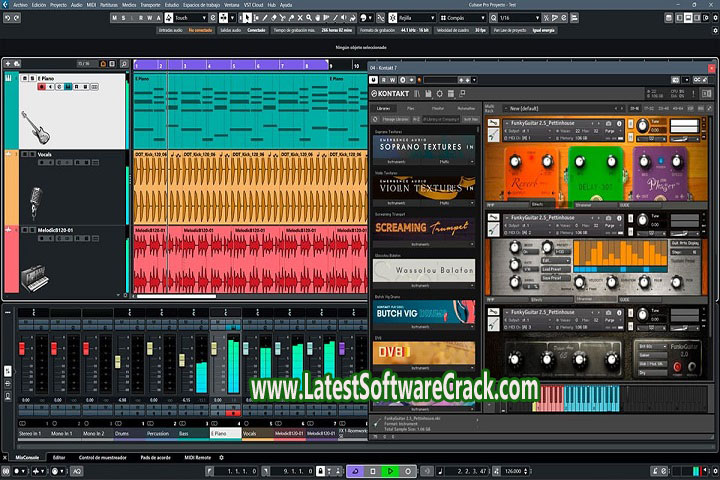Select the Glue tool

pos(291,18)
